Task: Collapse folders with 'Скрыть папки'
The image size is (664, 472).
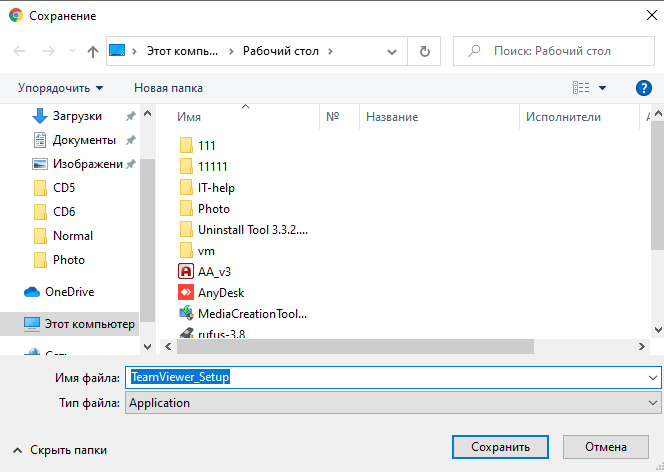Action: coord(60,450)
